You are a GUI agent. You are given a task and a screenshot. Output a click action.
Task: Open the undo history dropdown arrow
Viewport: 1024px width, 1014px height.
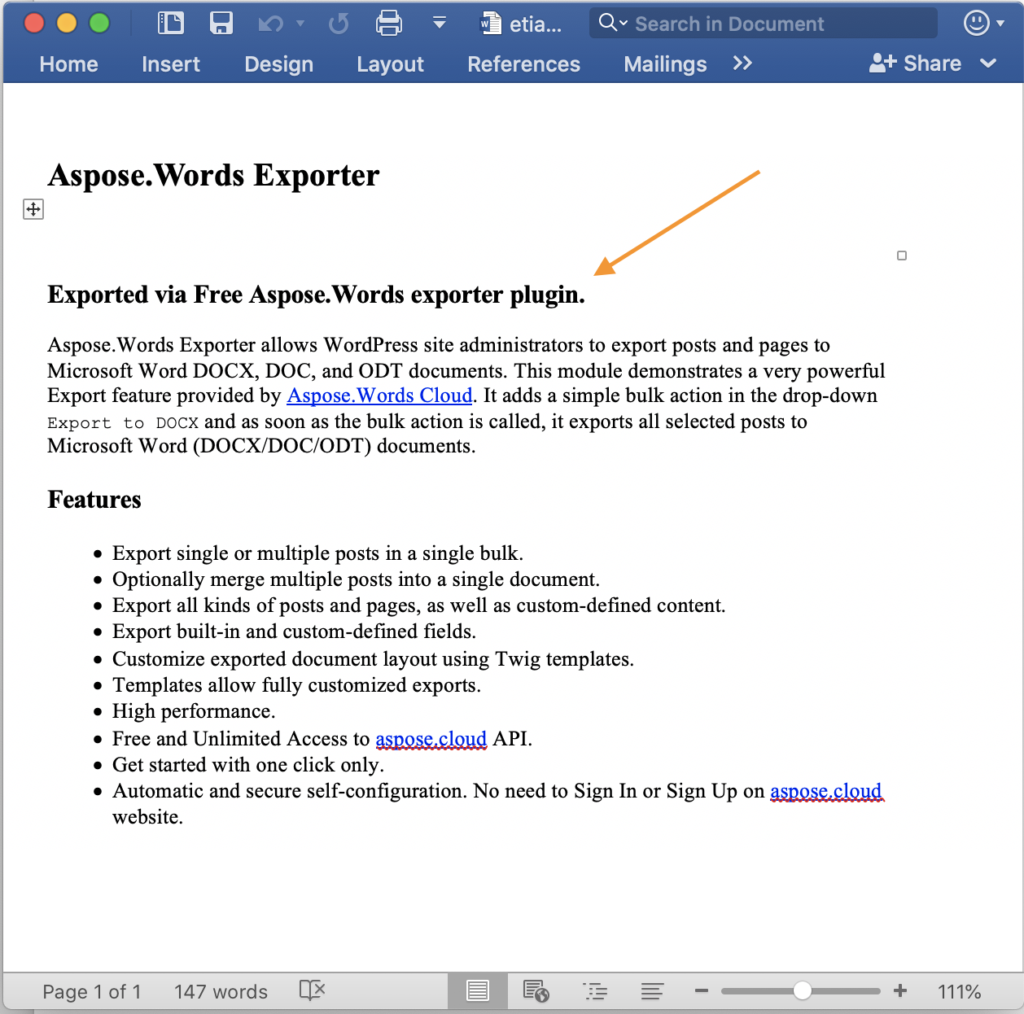(x=300, y=24)
